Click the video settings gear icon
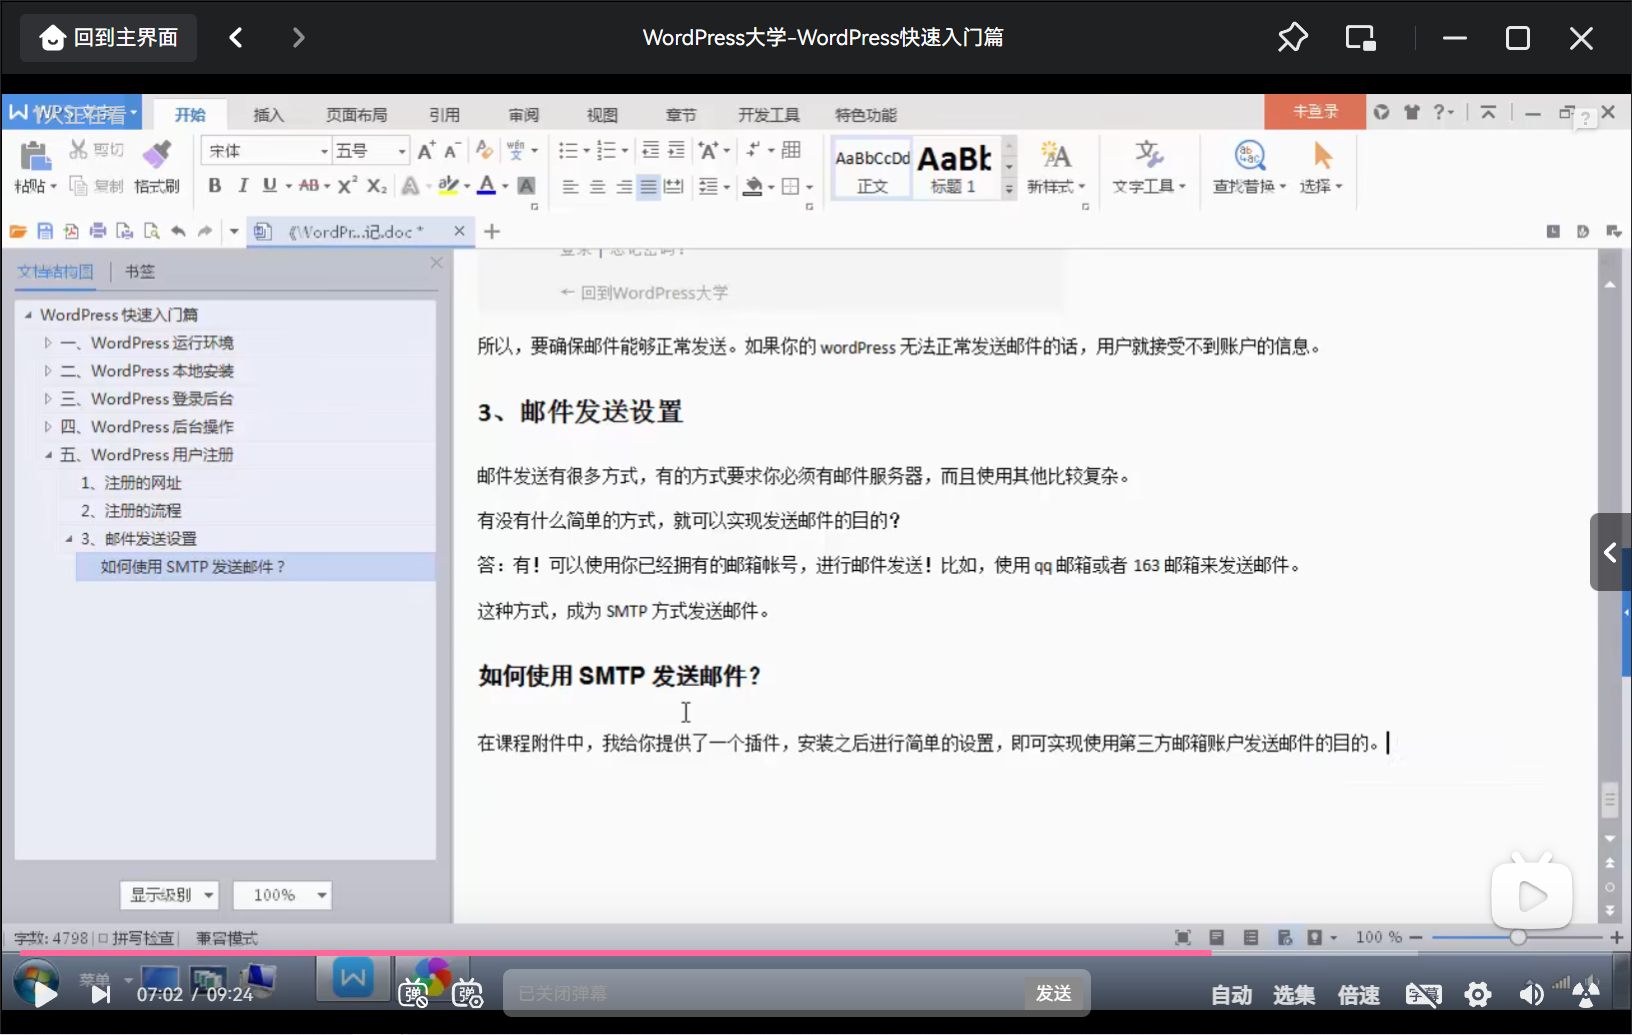 click(x=1478, y=994)
